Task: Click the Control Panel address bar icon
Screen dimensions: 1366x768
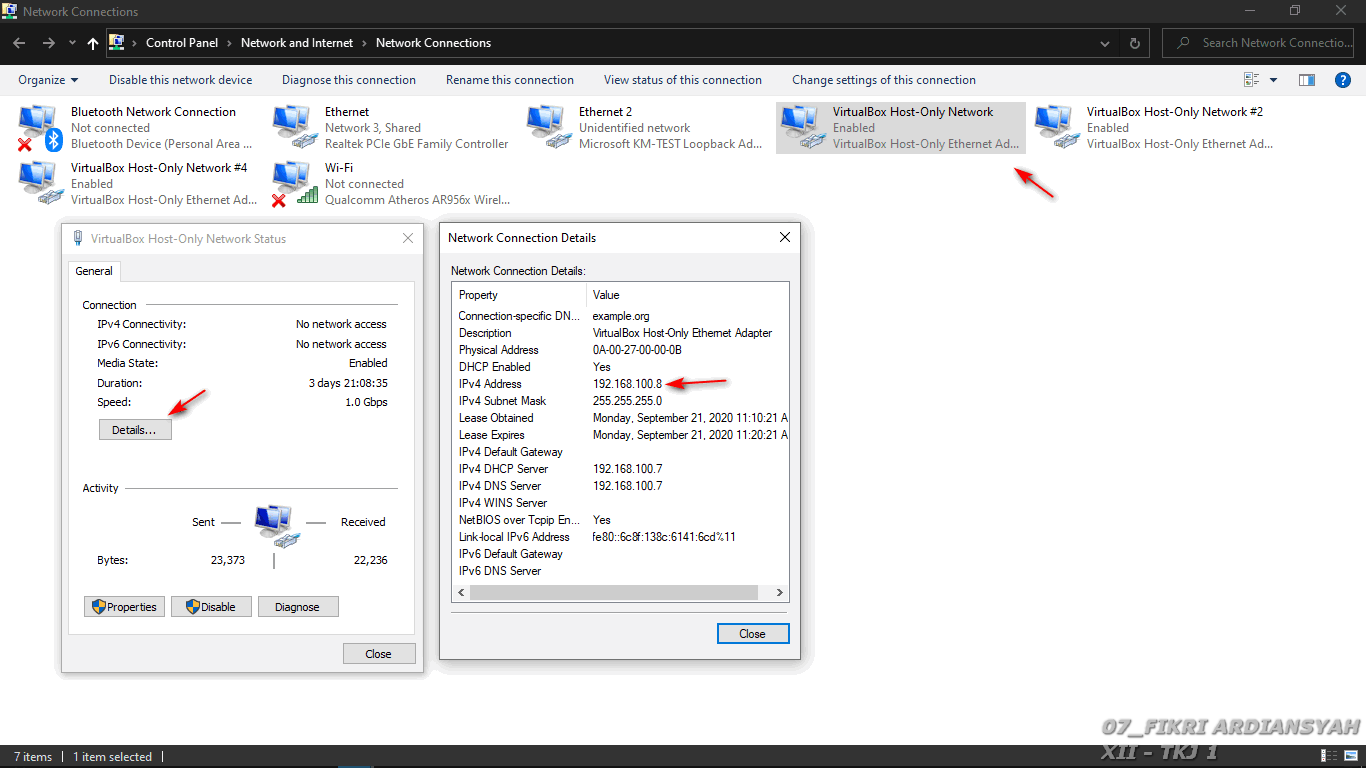Action: 117,43
